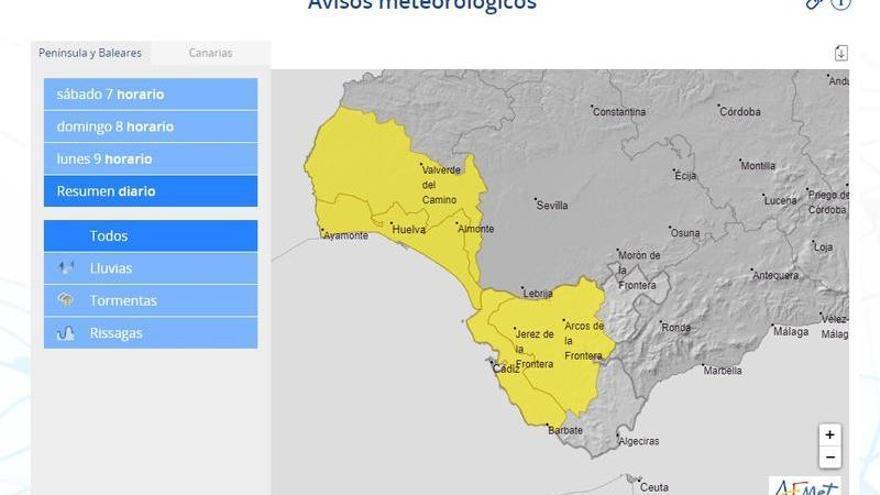Click the Tormentas storm cloud icon
The height and width of the screenshot is (495, 880).
click(x=66, y=300)
